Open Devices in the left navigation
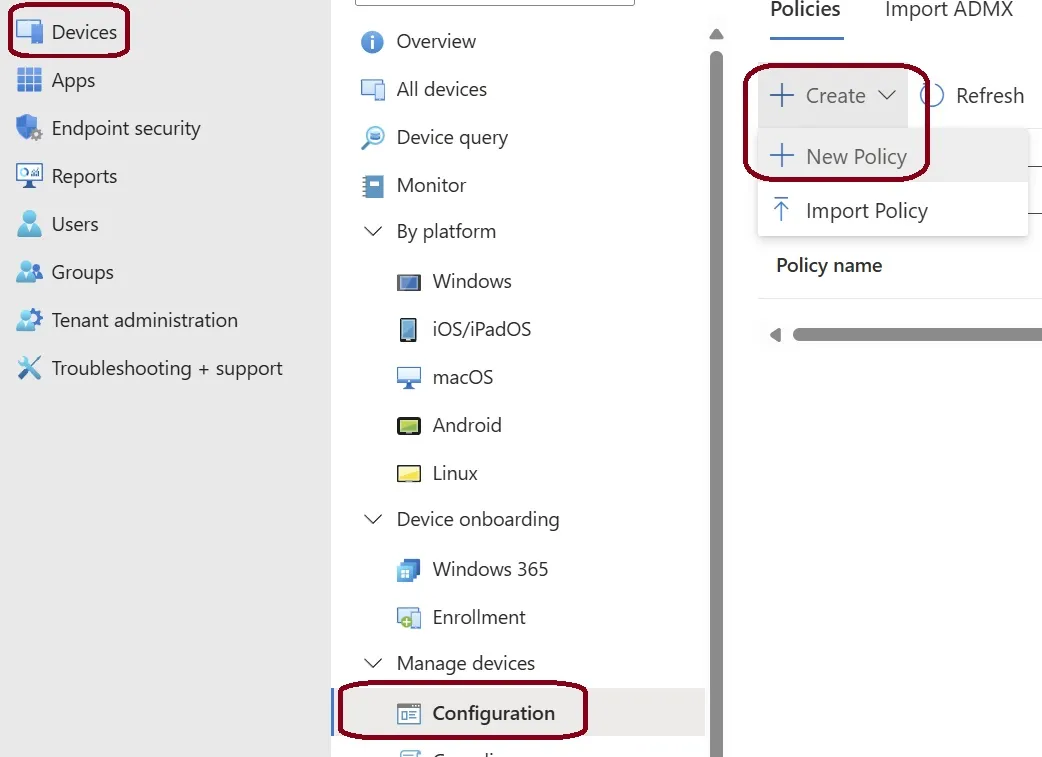 click(x=84, y=32)
